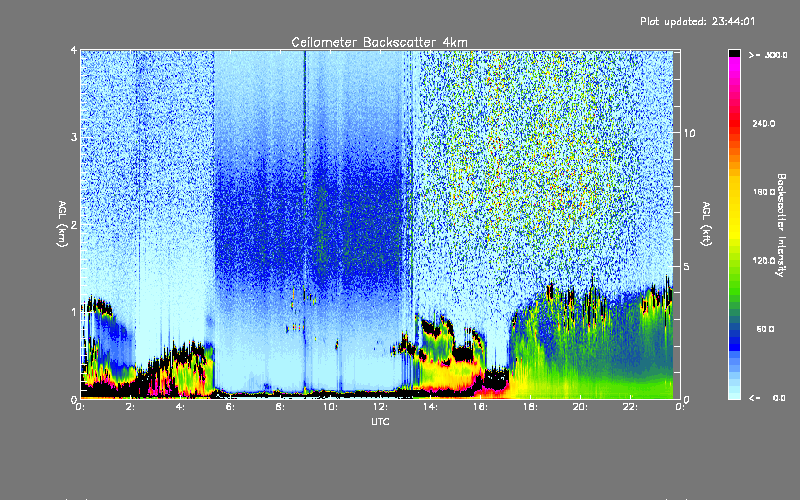800x500 pixels.
Task: Click the '22:' hour tick on UTC axis
Action: (x=630, y=407)
